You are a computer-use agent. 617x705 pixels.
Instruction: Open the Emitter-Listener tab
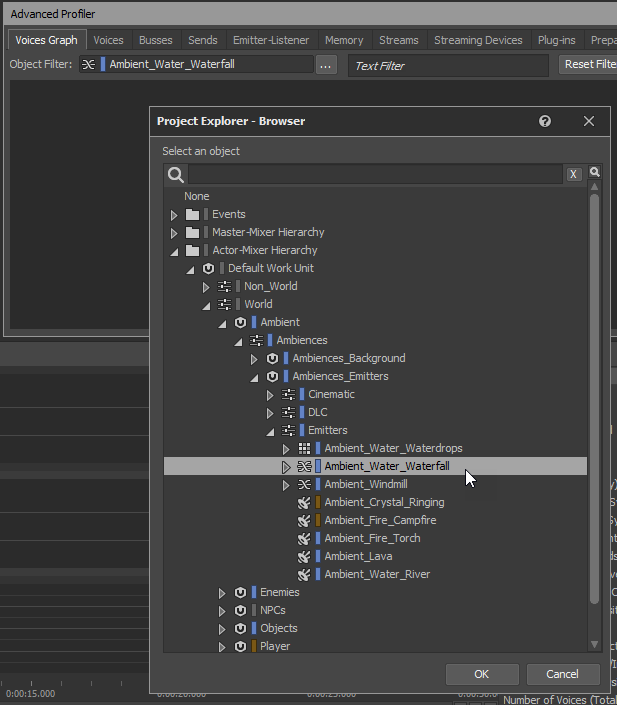(269, 40)
